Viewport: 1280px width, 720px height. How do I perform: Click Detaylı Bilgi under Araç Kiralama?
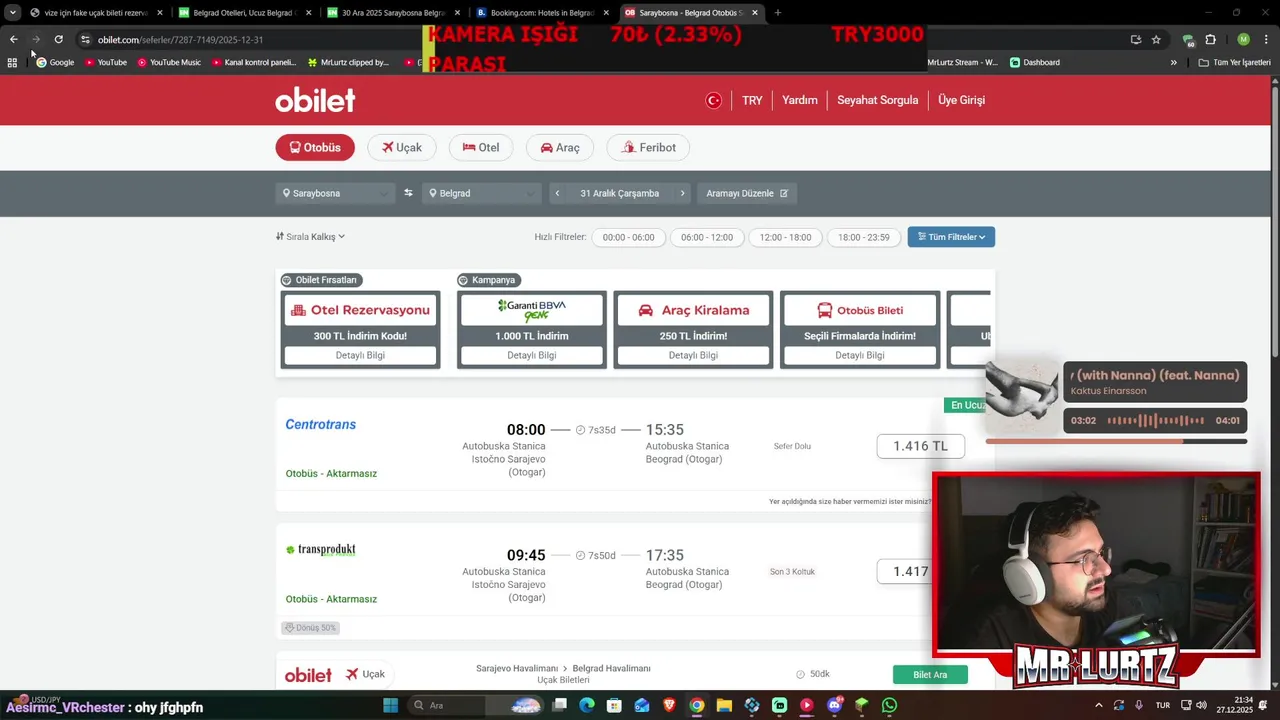tap(693, 355)
